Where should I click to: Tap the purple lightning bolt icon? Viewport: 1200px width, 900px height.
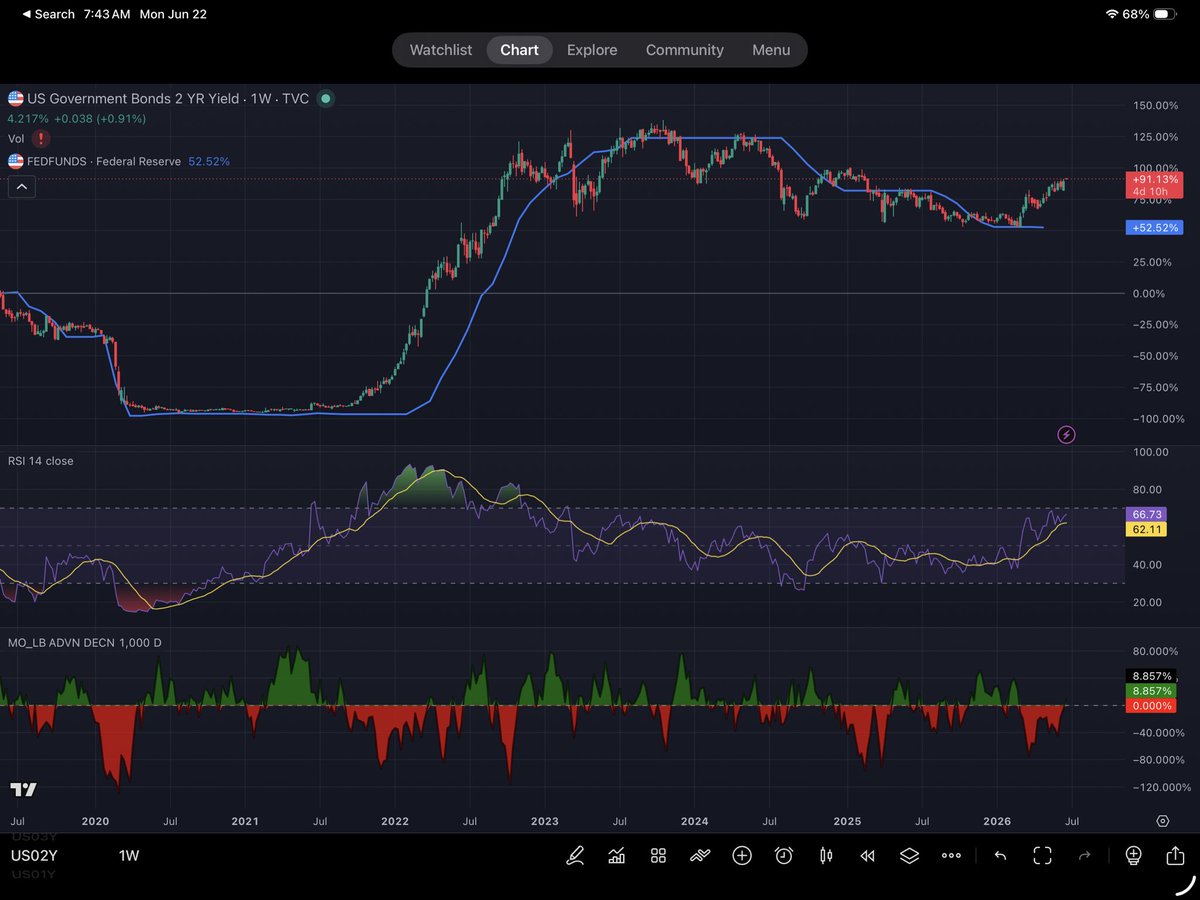(1066, 434)
